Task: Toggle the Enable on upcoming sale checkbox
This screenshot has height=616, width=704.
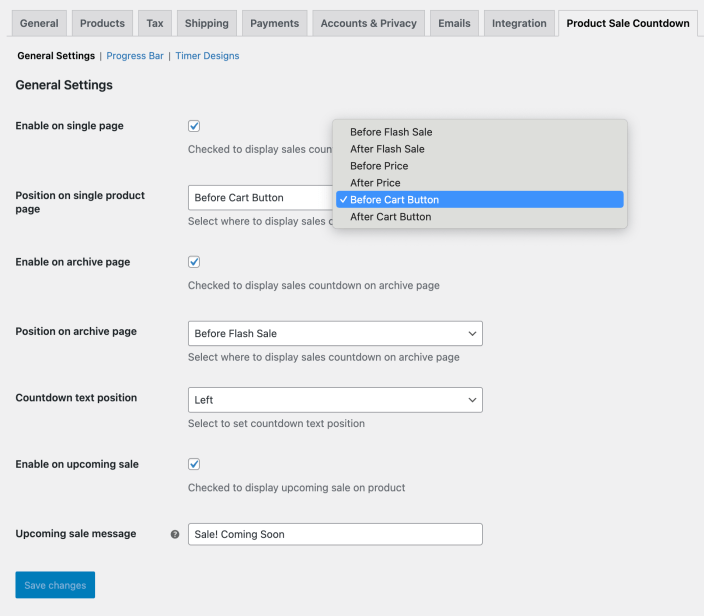Action: pyautogui.click(x=194, y=464)
